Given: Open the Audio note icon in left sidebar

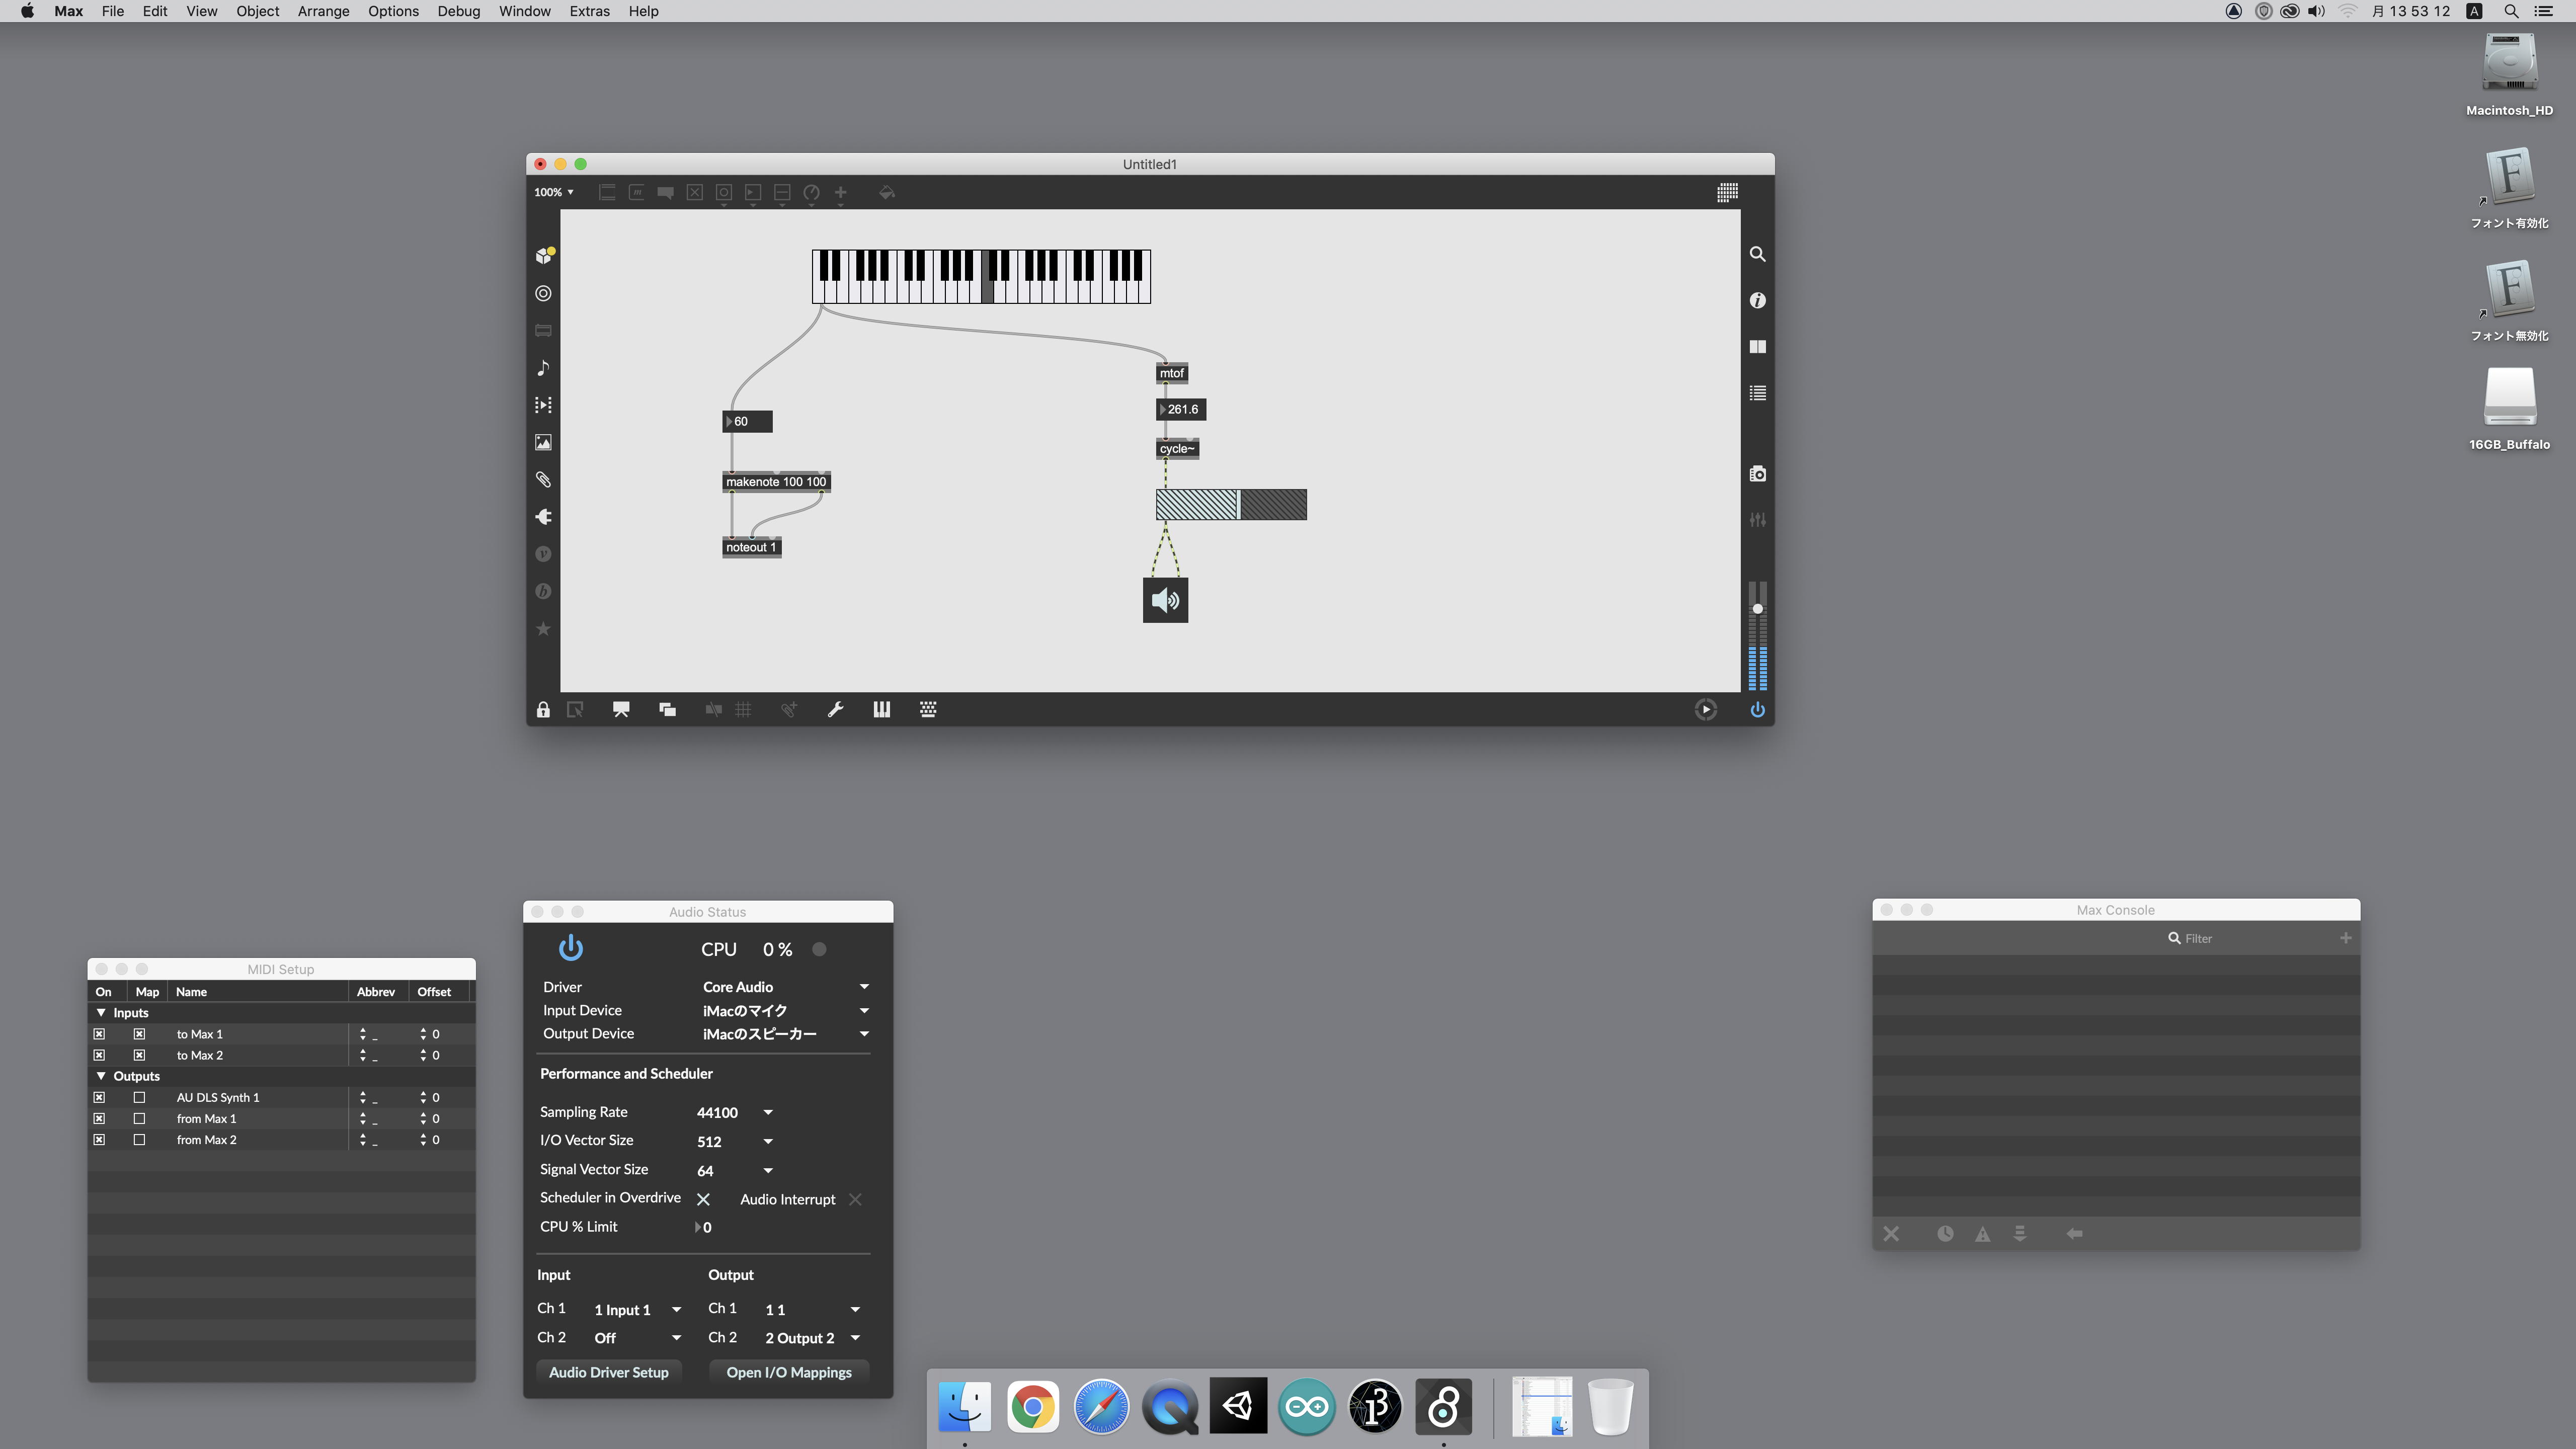Looking at the screenshot, I should (543, 368).
